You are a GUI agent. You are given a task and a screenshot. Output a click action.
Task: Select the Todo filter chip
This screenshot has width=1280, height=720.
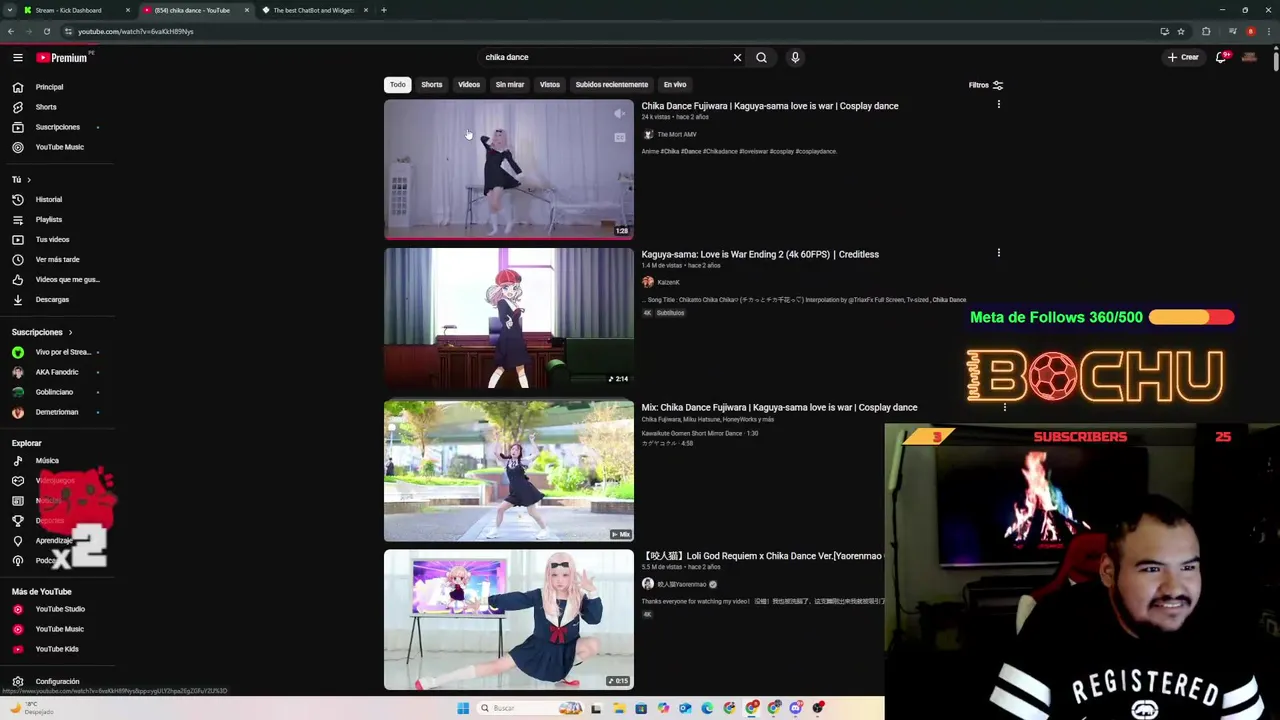pyautogui.click(x=397, y=85)
